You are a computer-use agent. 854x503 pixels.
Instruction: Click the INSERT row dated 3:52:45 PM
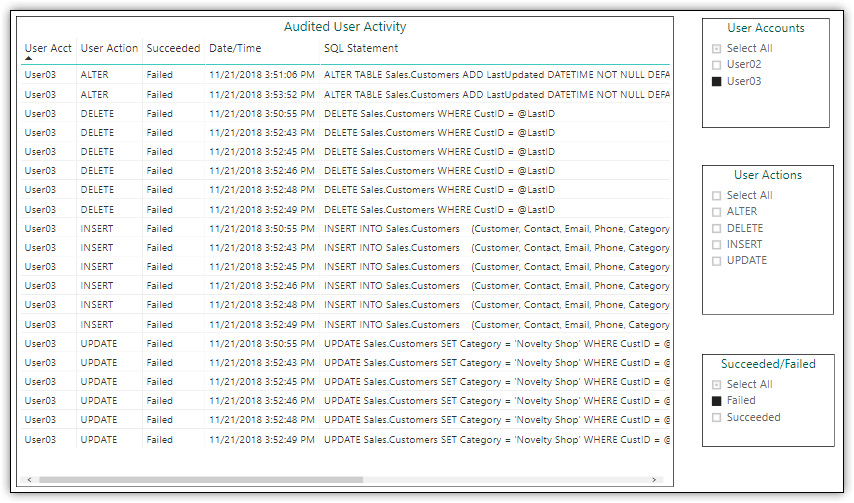tap(345, 267)
